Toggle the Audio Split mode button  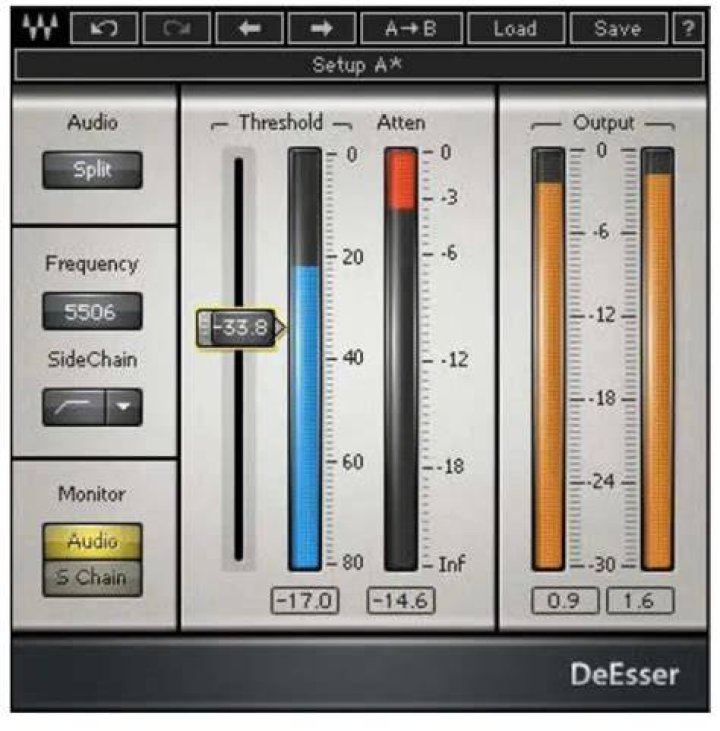click(92, 170)
